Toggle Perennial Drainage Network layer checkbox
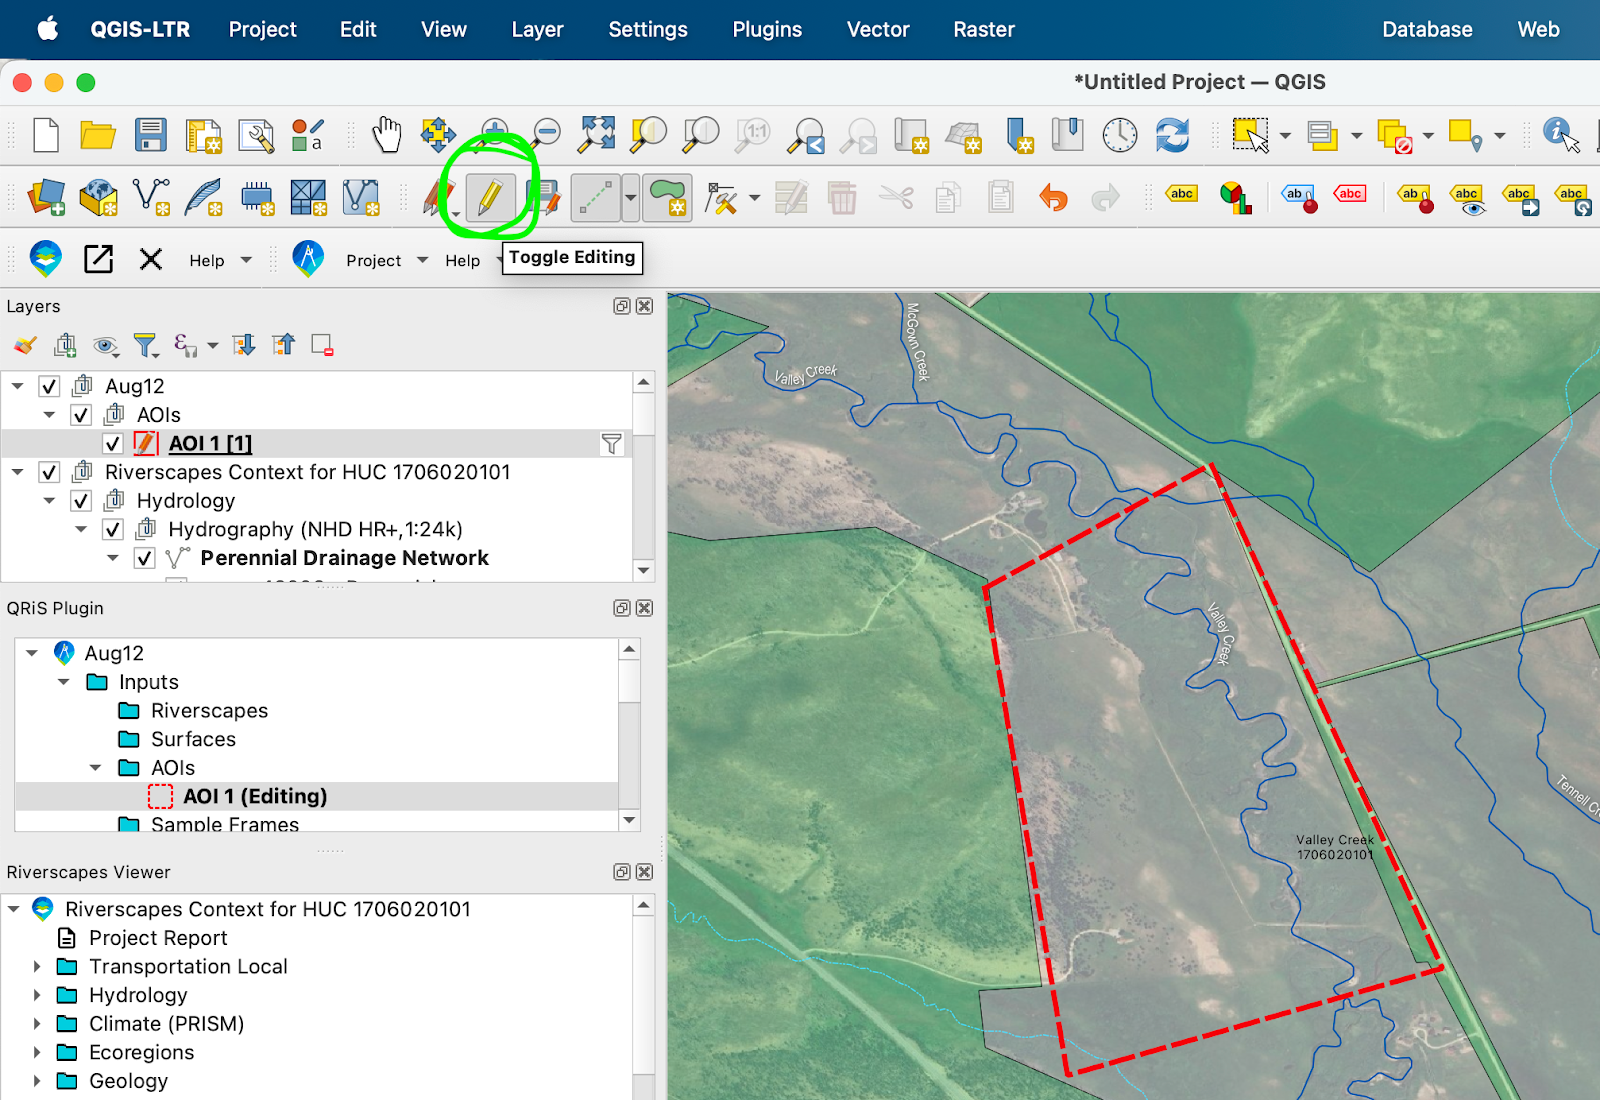Screen dimensions: 1600x1100 click(x=145, y=558)
